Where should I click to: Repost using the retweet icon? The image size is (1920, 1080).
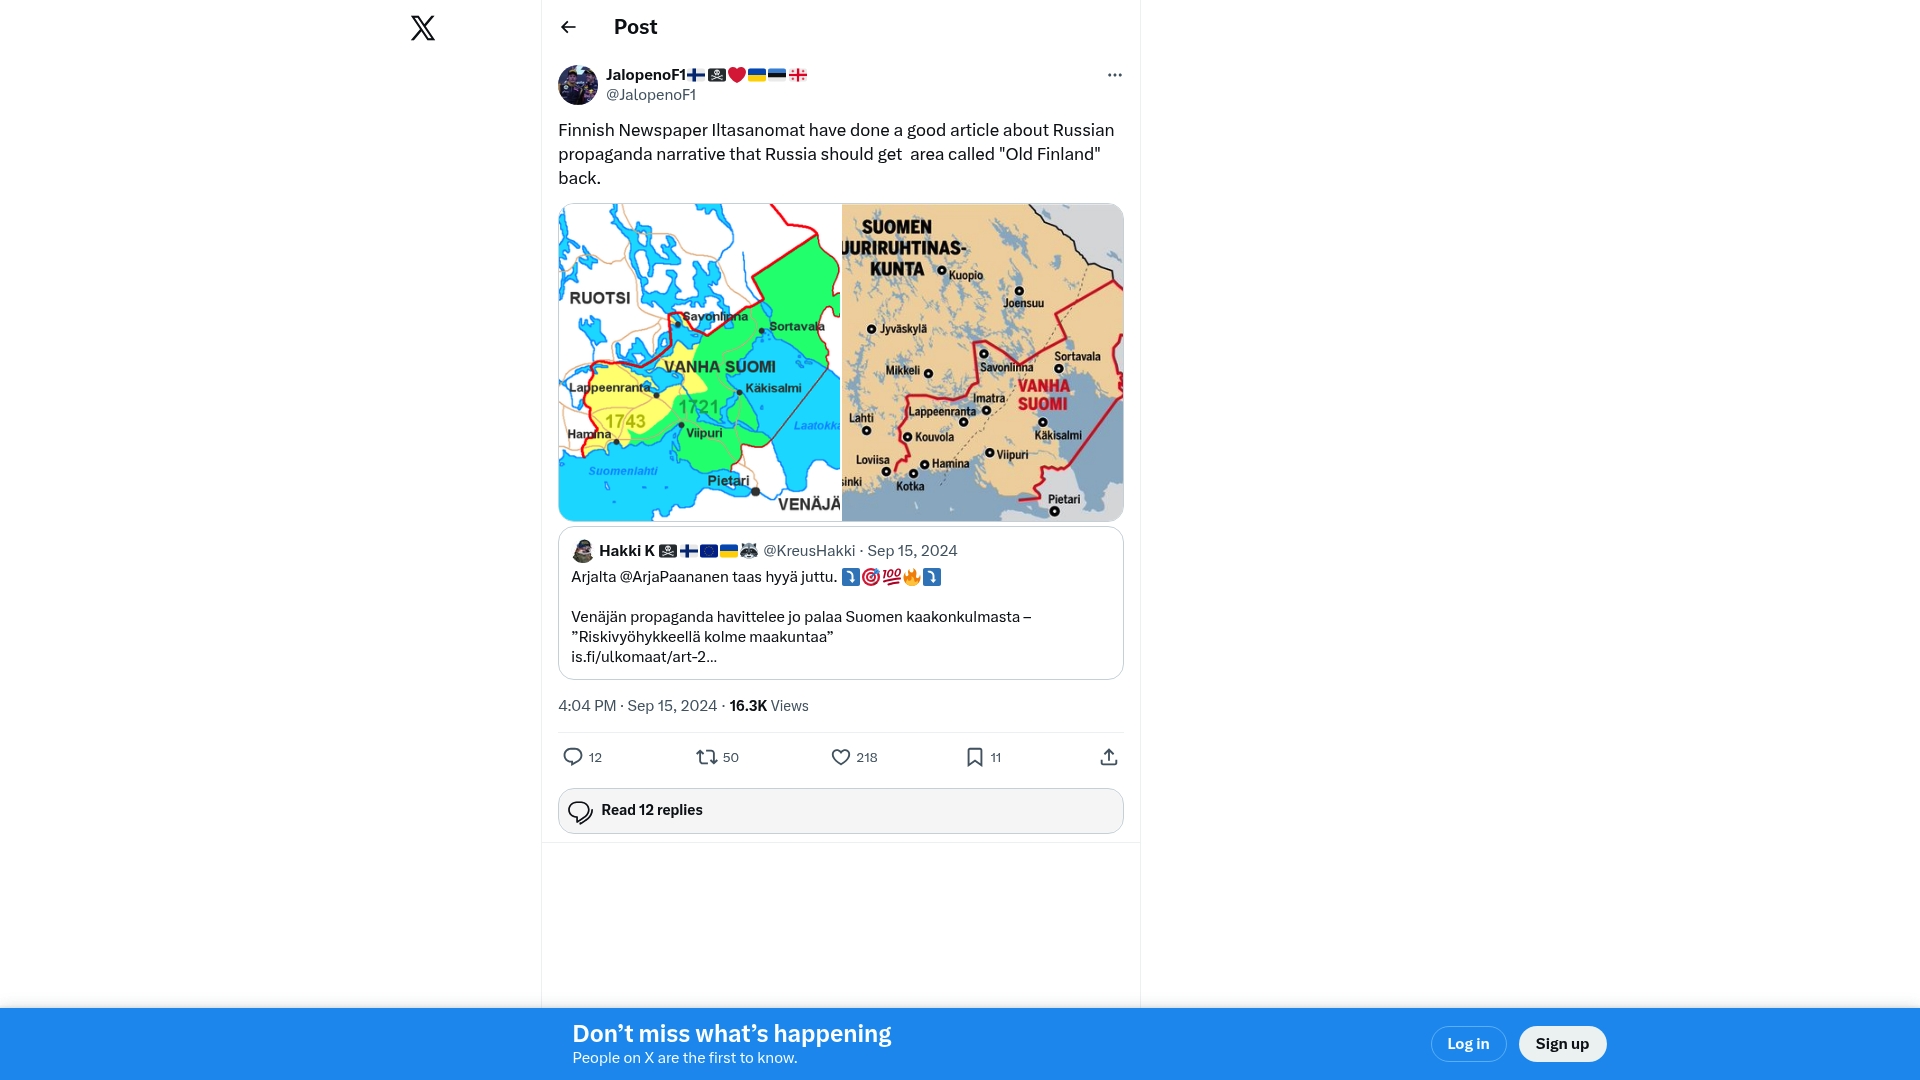tap(707, 757)
